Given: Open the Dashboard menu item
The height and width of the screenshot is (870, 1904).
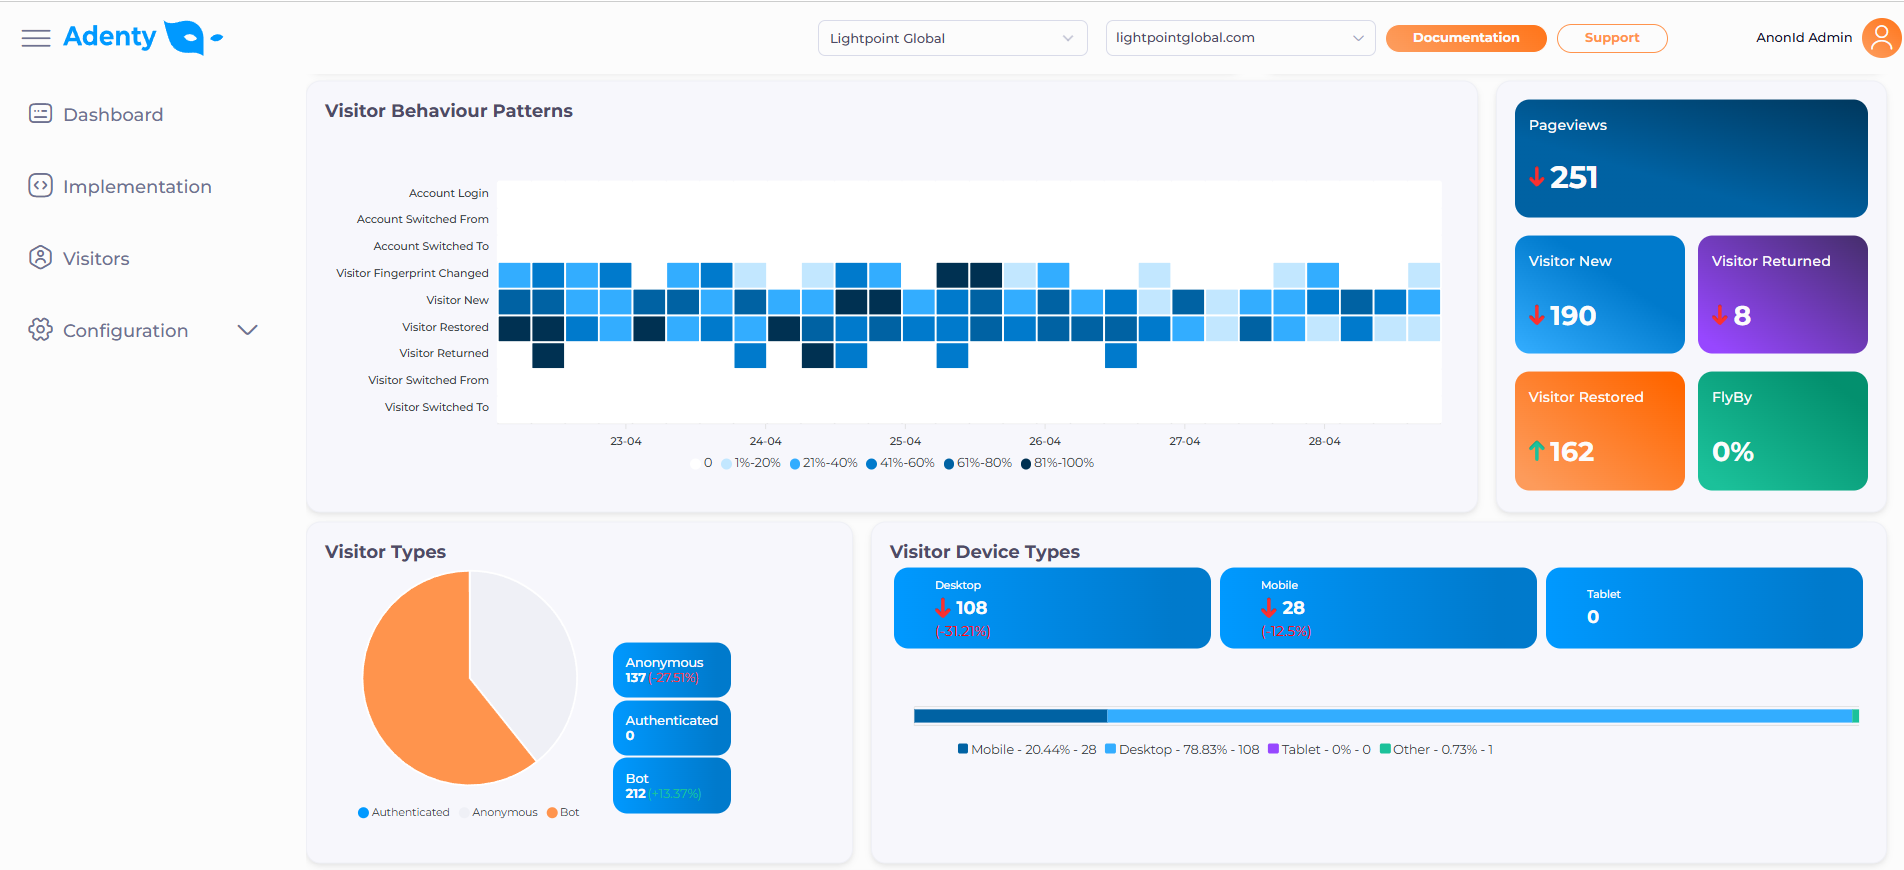Looking at the screenshot, I should (x=113, y=115).
